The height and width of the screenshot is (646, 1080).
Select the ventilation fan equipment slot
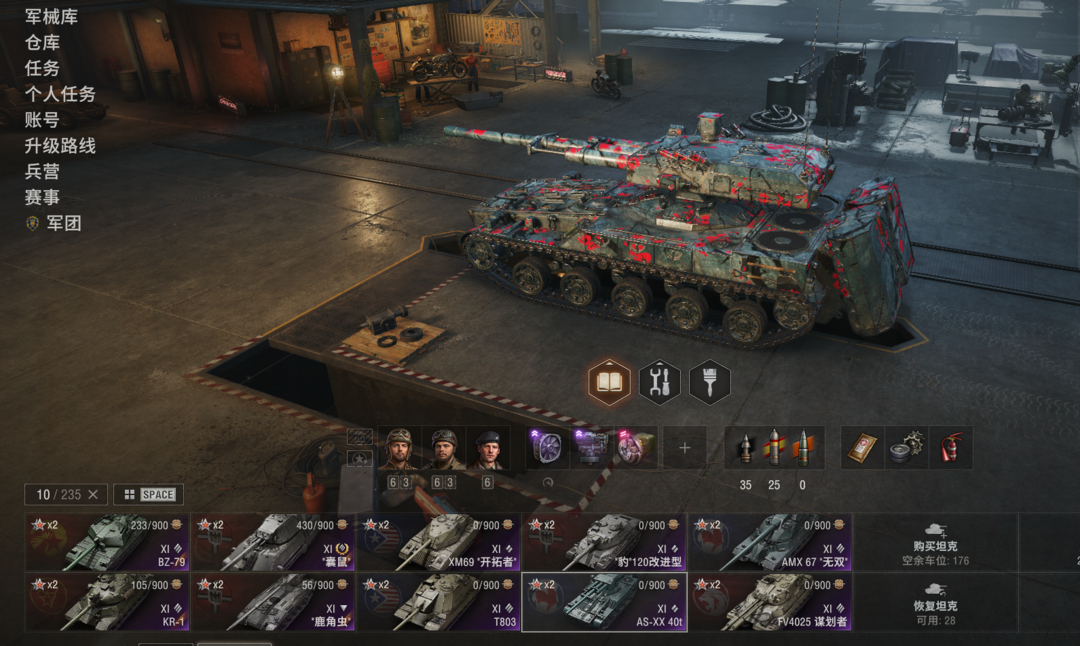(x=548, y=448)
